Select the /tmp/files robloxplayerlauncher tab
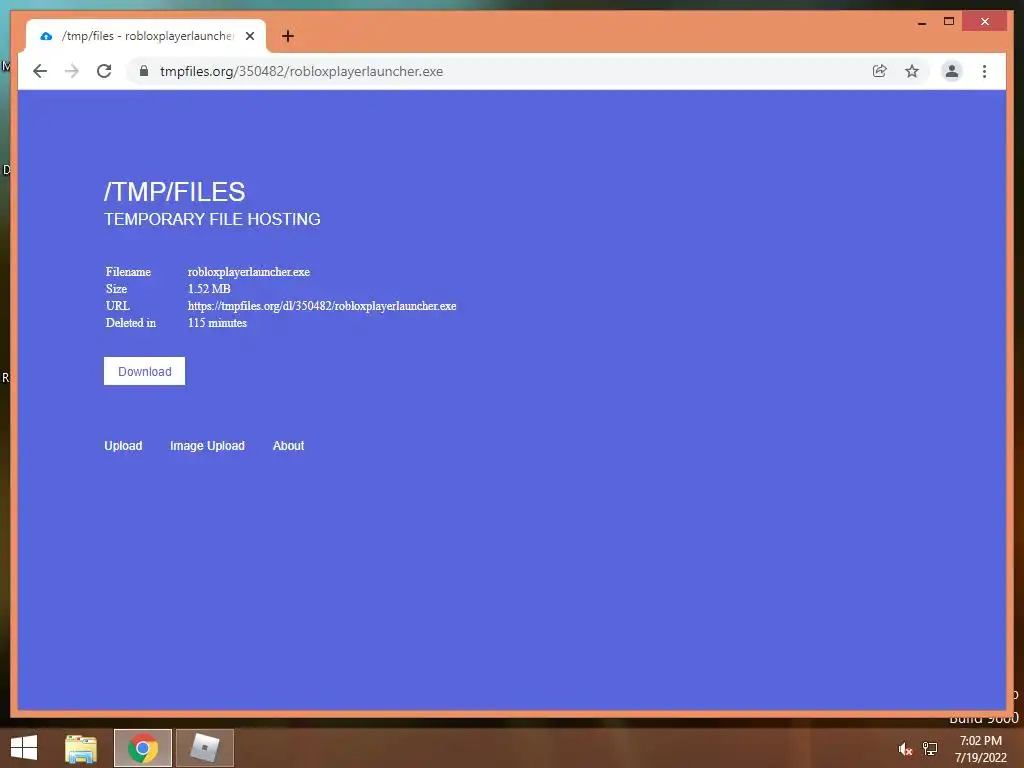 coord(144,36)
